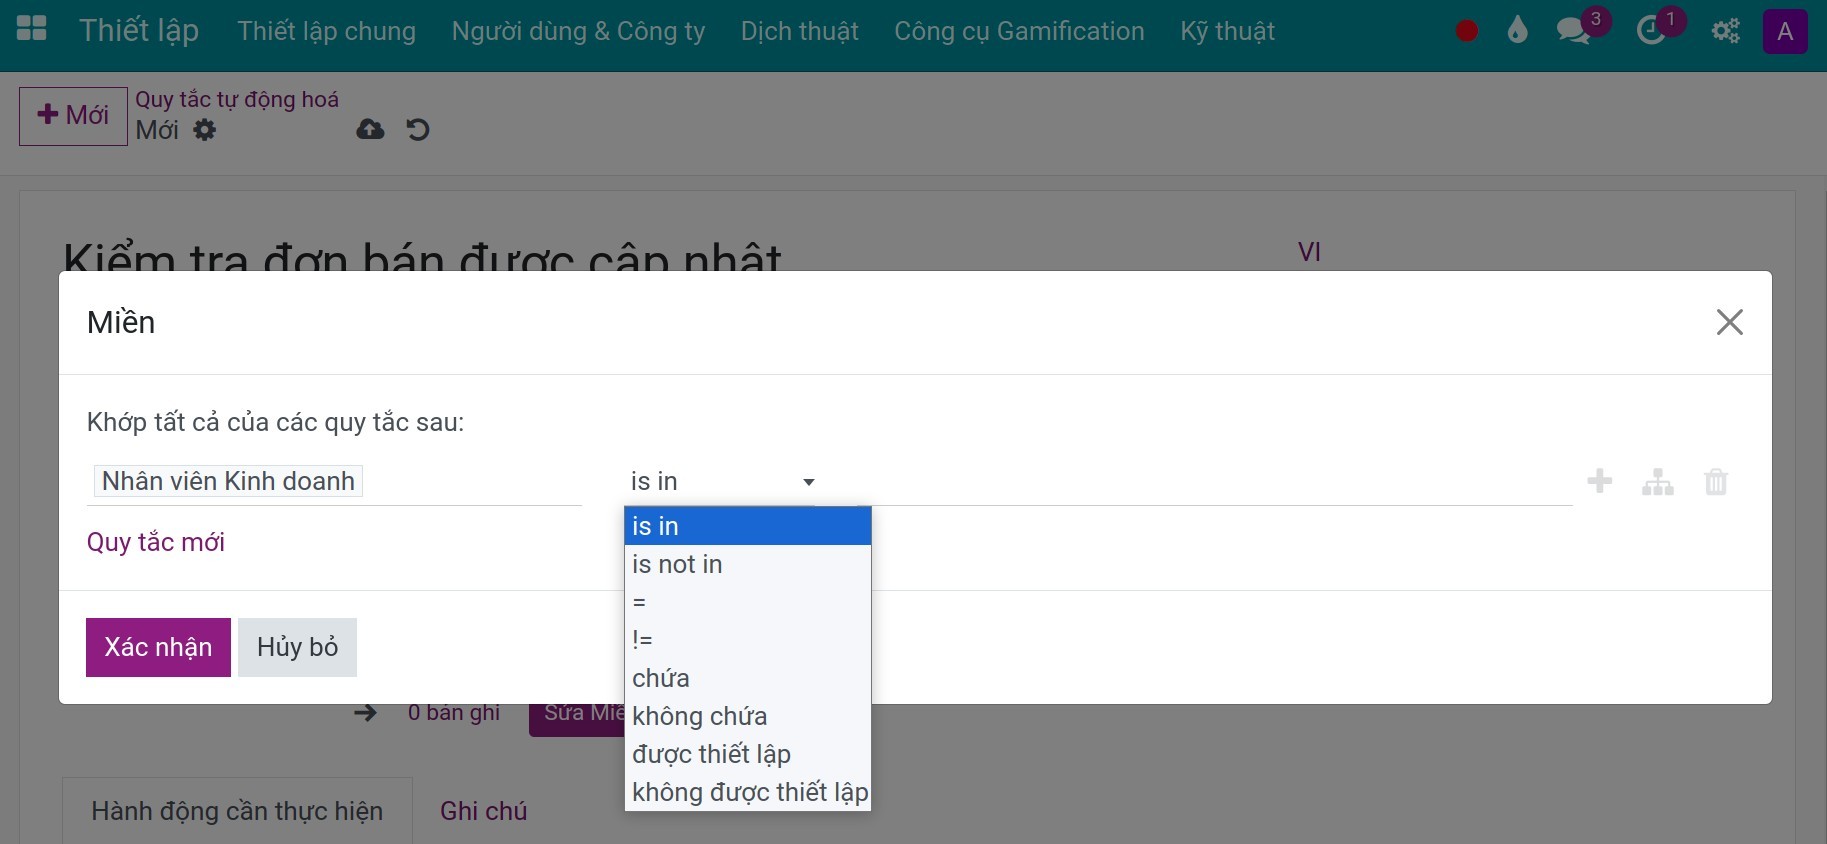Click the discard undo icon
Image resolution: width=1827 pixels, height=844 pixels.
[418, 130]
